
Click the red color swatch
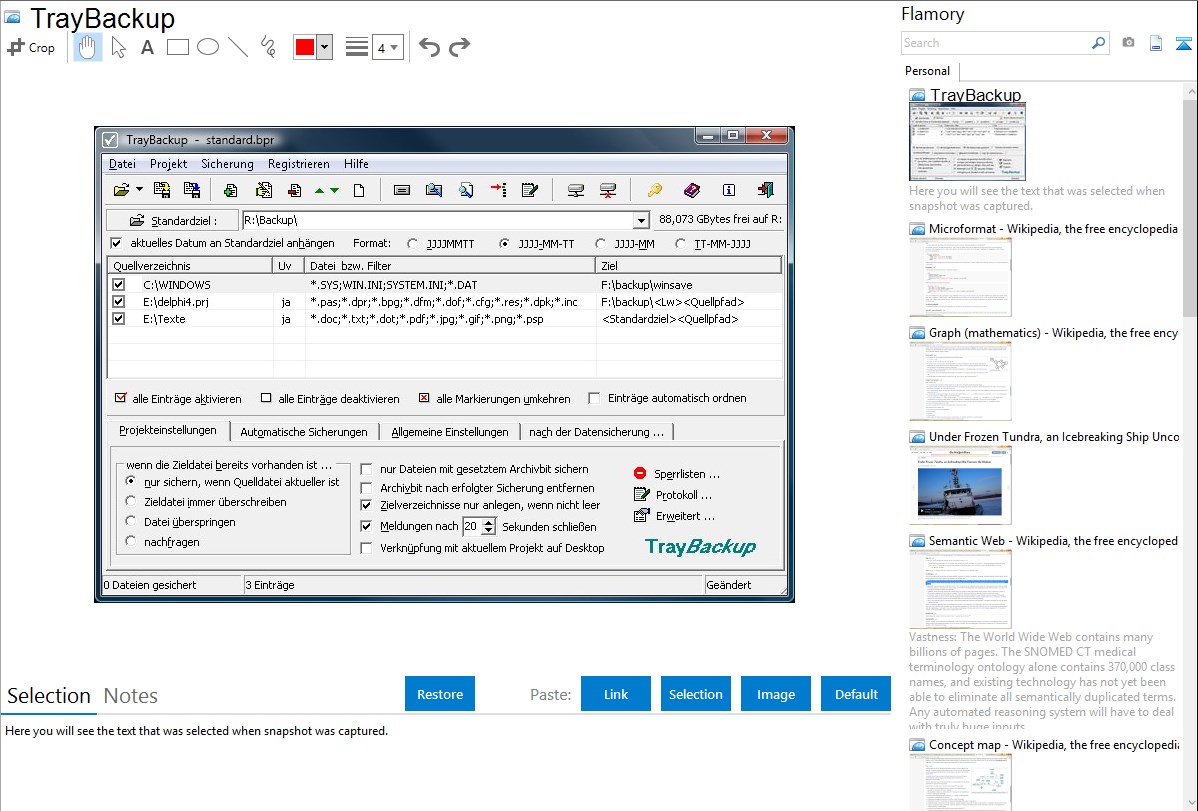click(305, 47)
